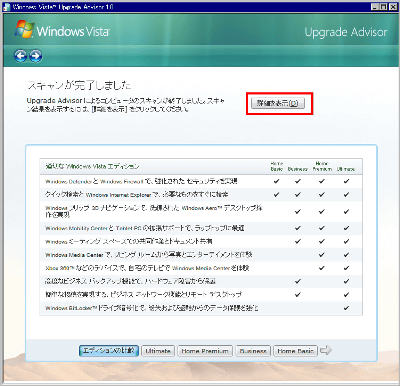Minimize the Upgrade Advisor window
The image size is (400, 386).
click(x=376, y=7)
